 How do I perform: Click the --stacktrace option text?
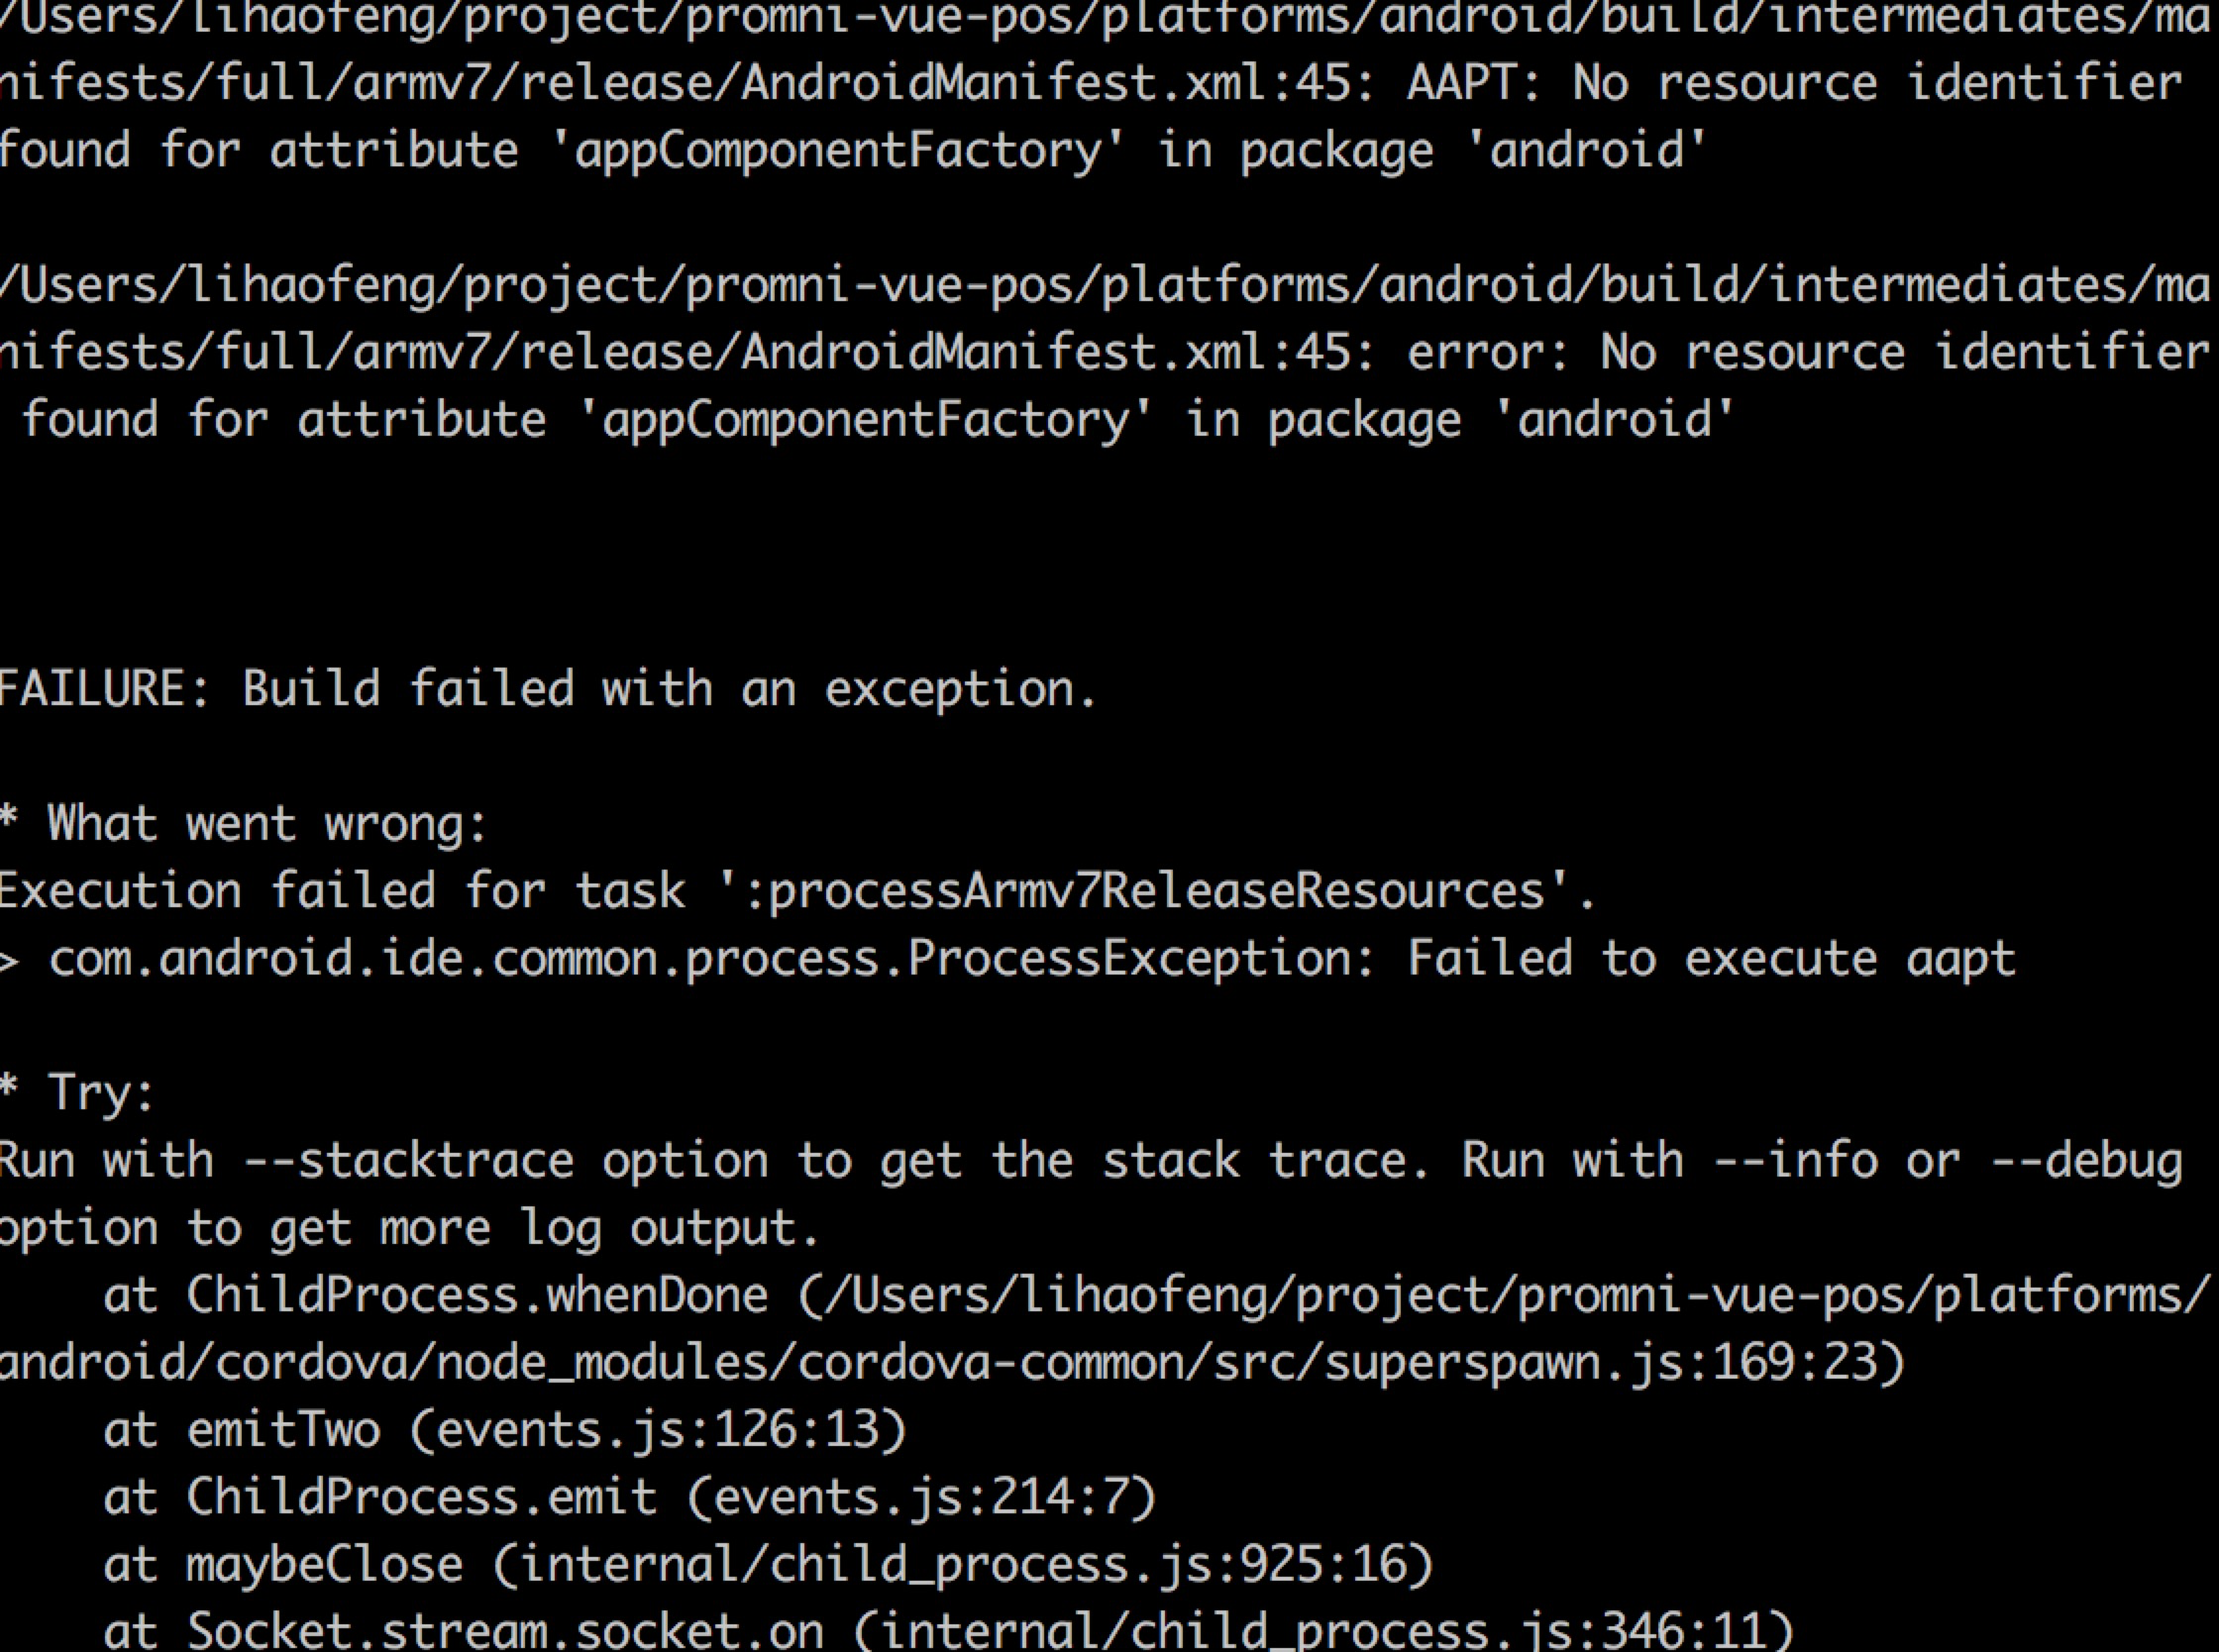point(408,1161)
